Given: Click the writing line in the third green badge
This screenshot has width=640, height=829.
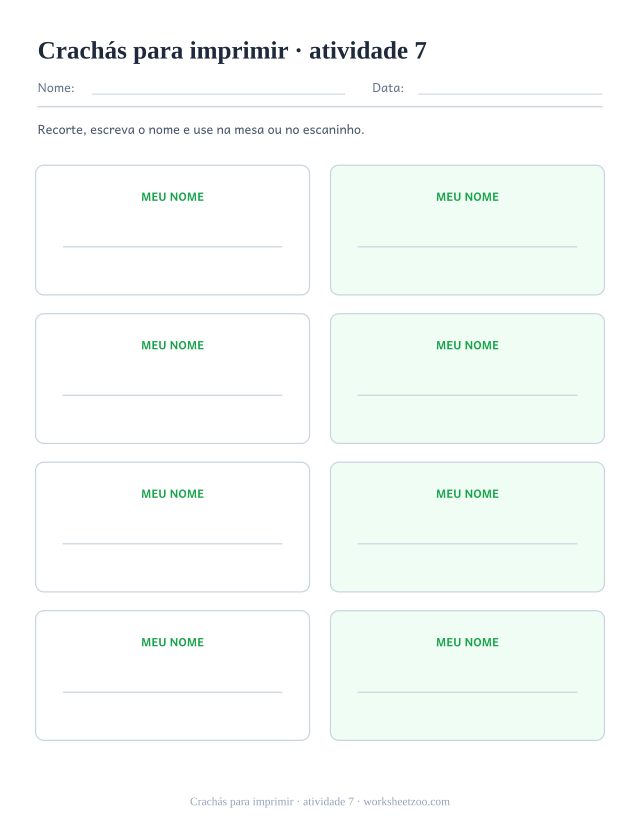Looking at the screenshot, I should pyautogui.click(x=467, y=544).
